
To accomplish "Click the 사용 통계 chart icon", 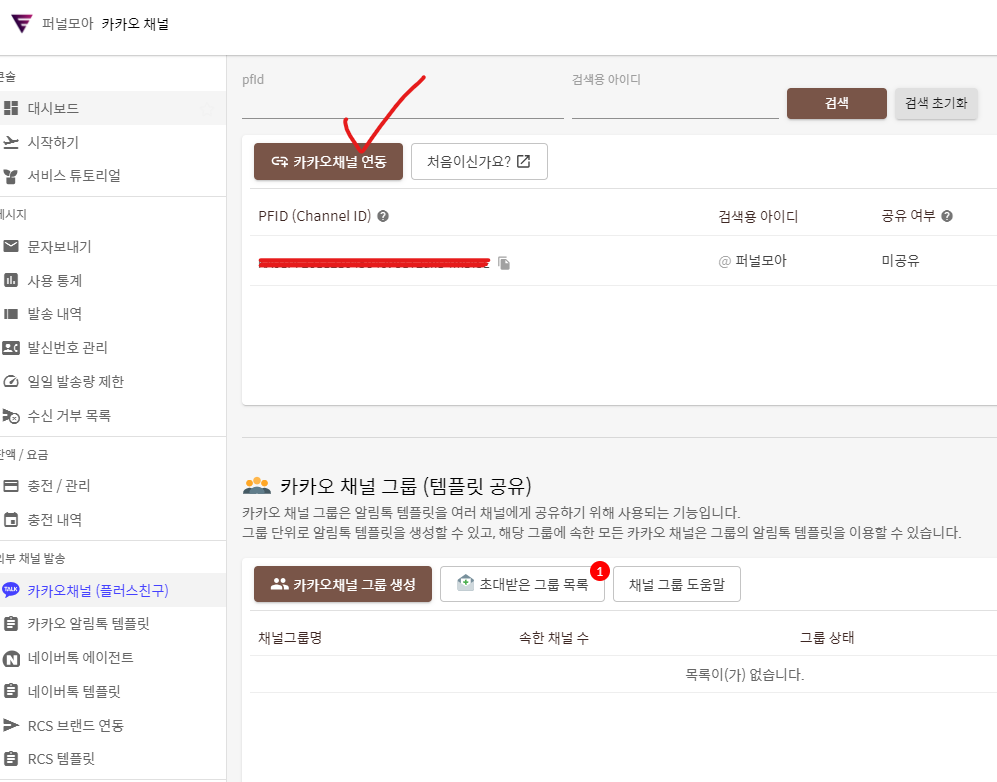I will click(x=11, y=280).
